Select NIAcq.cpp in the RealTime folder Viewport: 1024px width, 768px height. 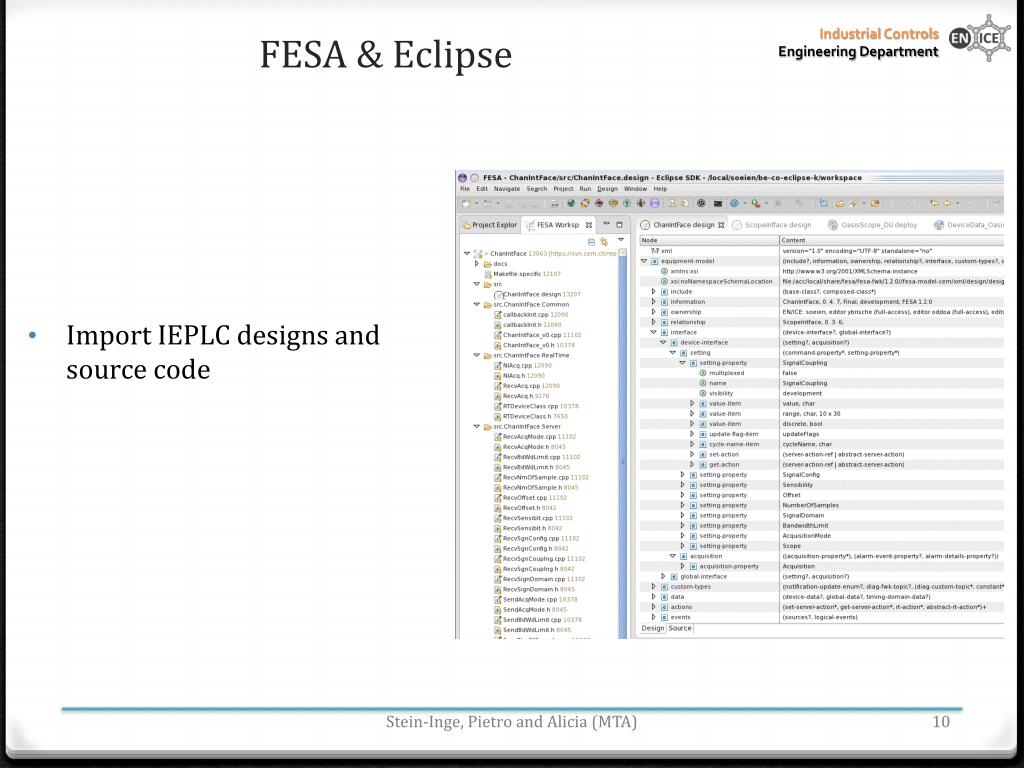(x=522, y=366)
